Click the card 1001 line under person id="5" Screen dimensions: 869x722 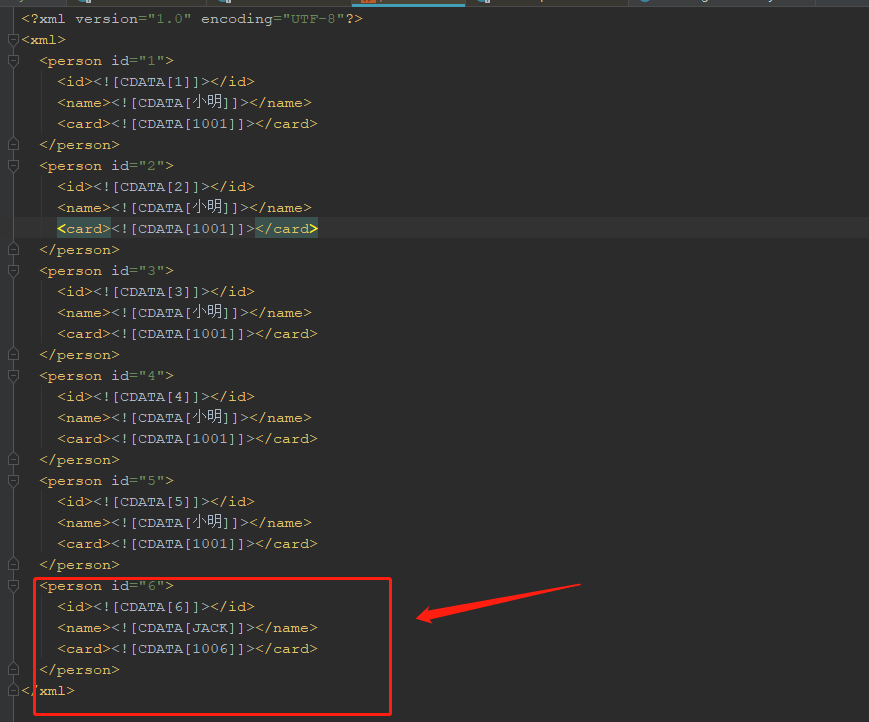(x=187, y=544)
